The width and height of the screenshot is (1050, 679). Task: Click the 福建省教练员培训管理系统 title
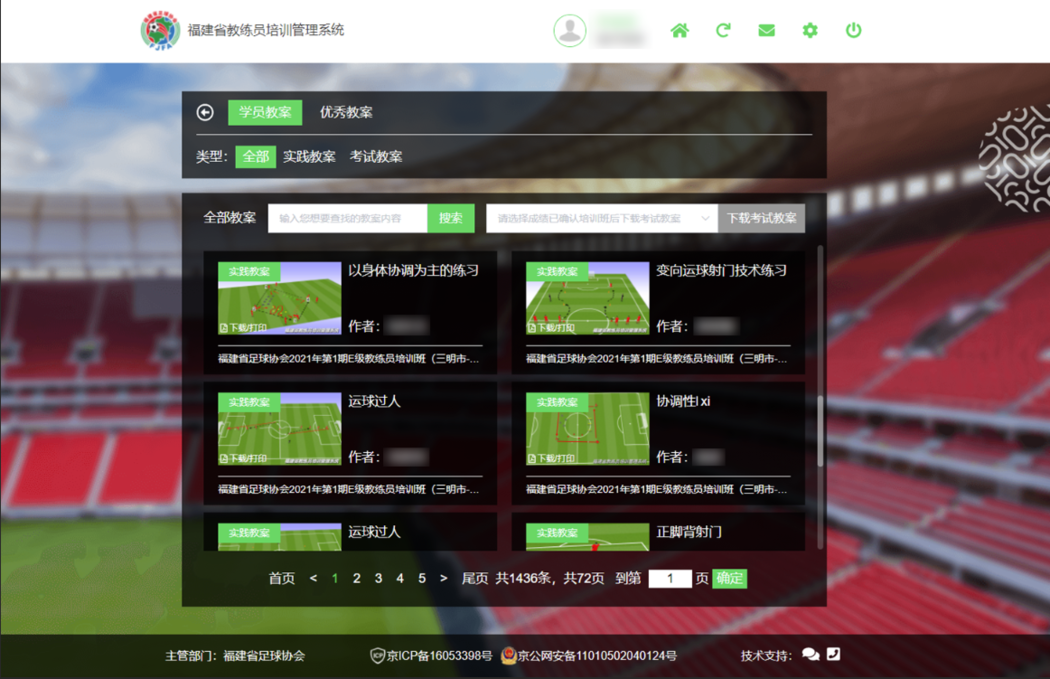point(266,30)
